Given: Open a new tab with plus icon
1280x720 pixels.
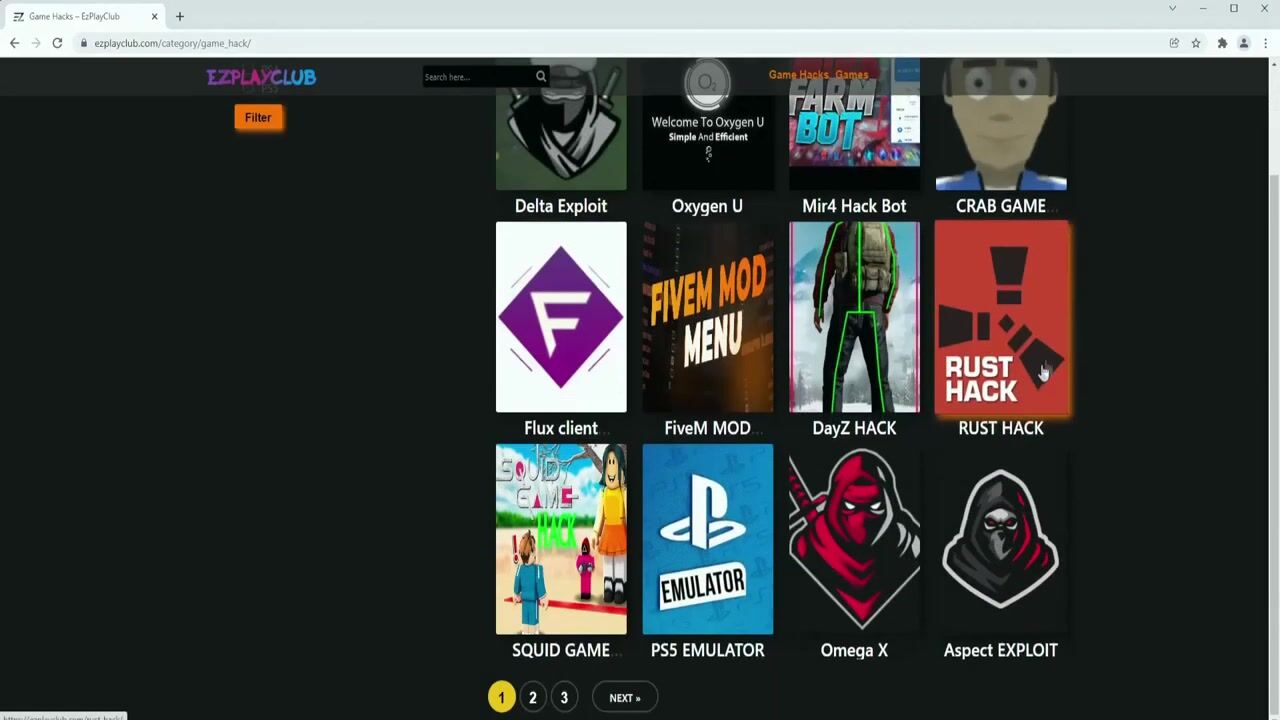Looking at the screenshot, I should click(x=180, y=16).
